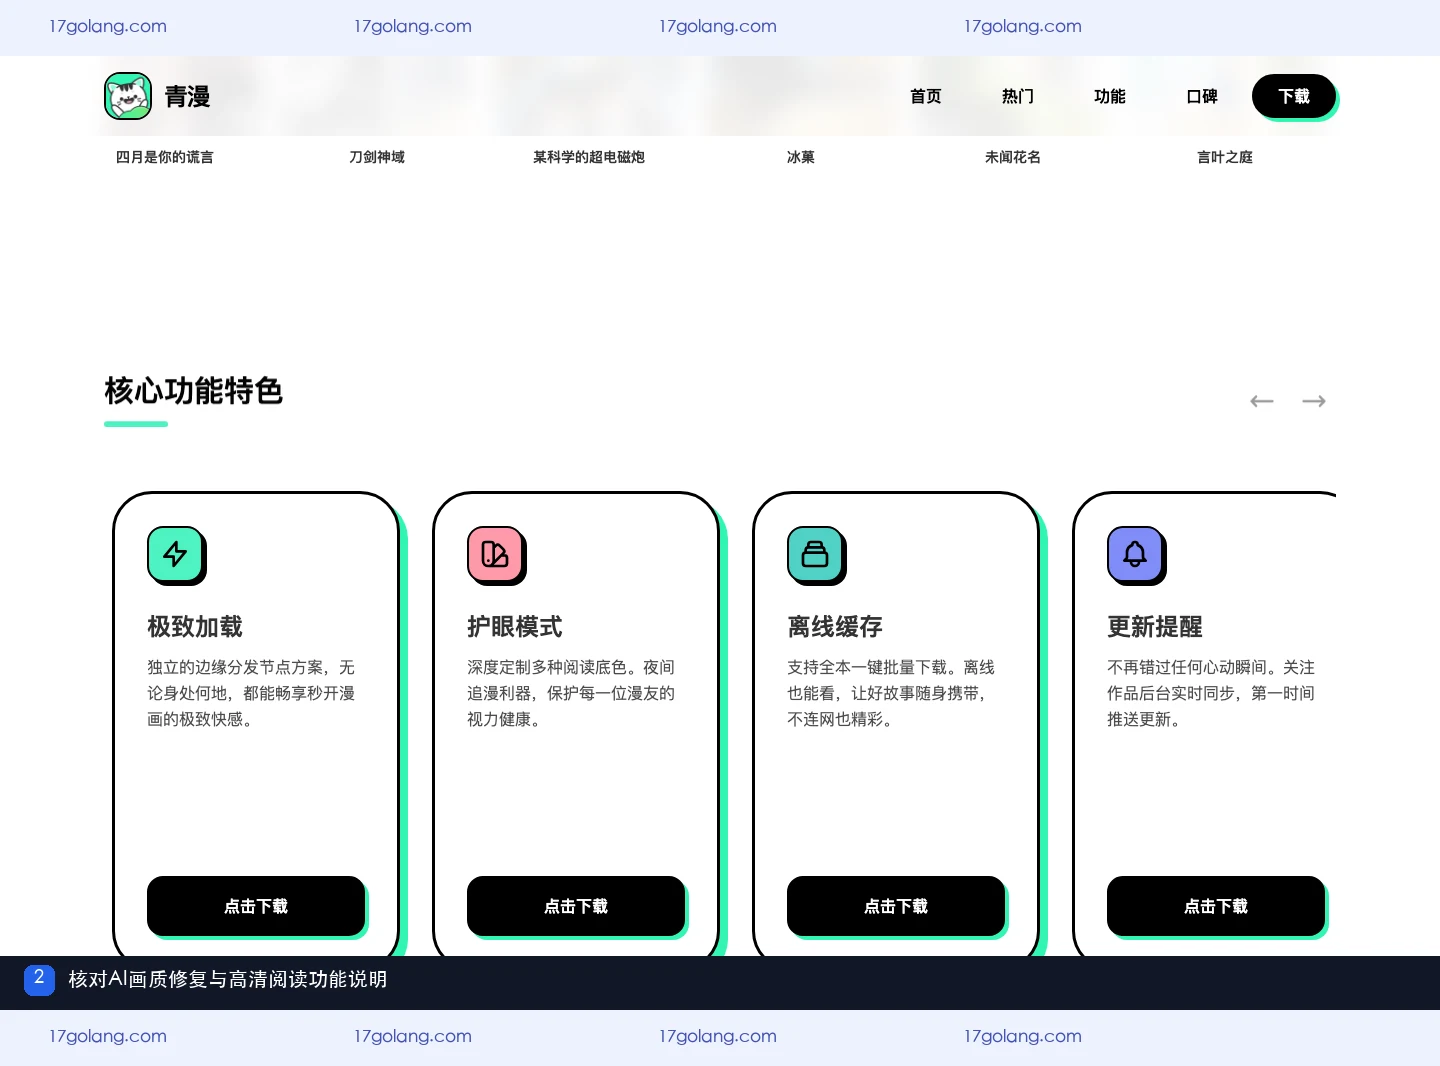The height and width of the screenshot is (1066, 1440).
Task: Open the 某科学的超电磁炮 title
Action: 589,157
